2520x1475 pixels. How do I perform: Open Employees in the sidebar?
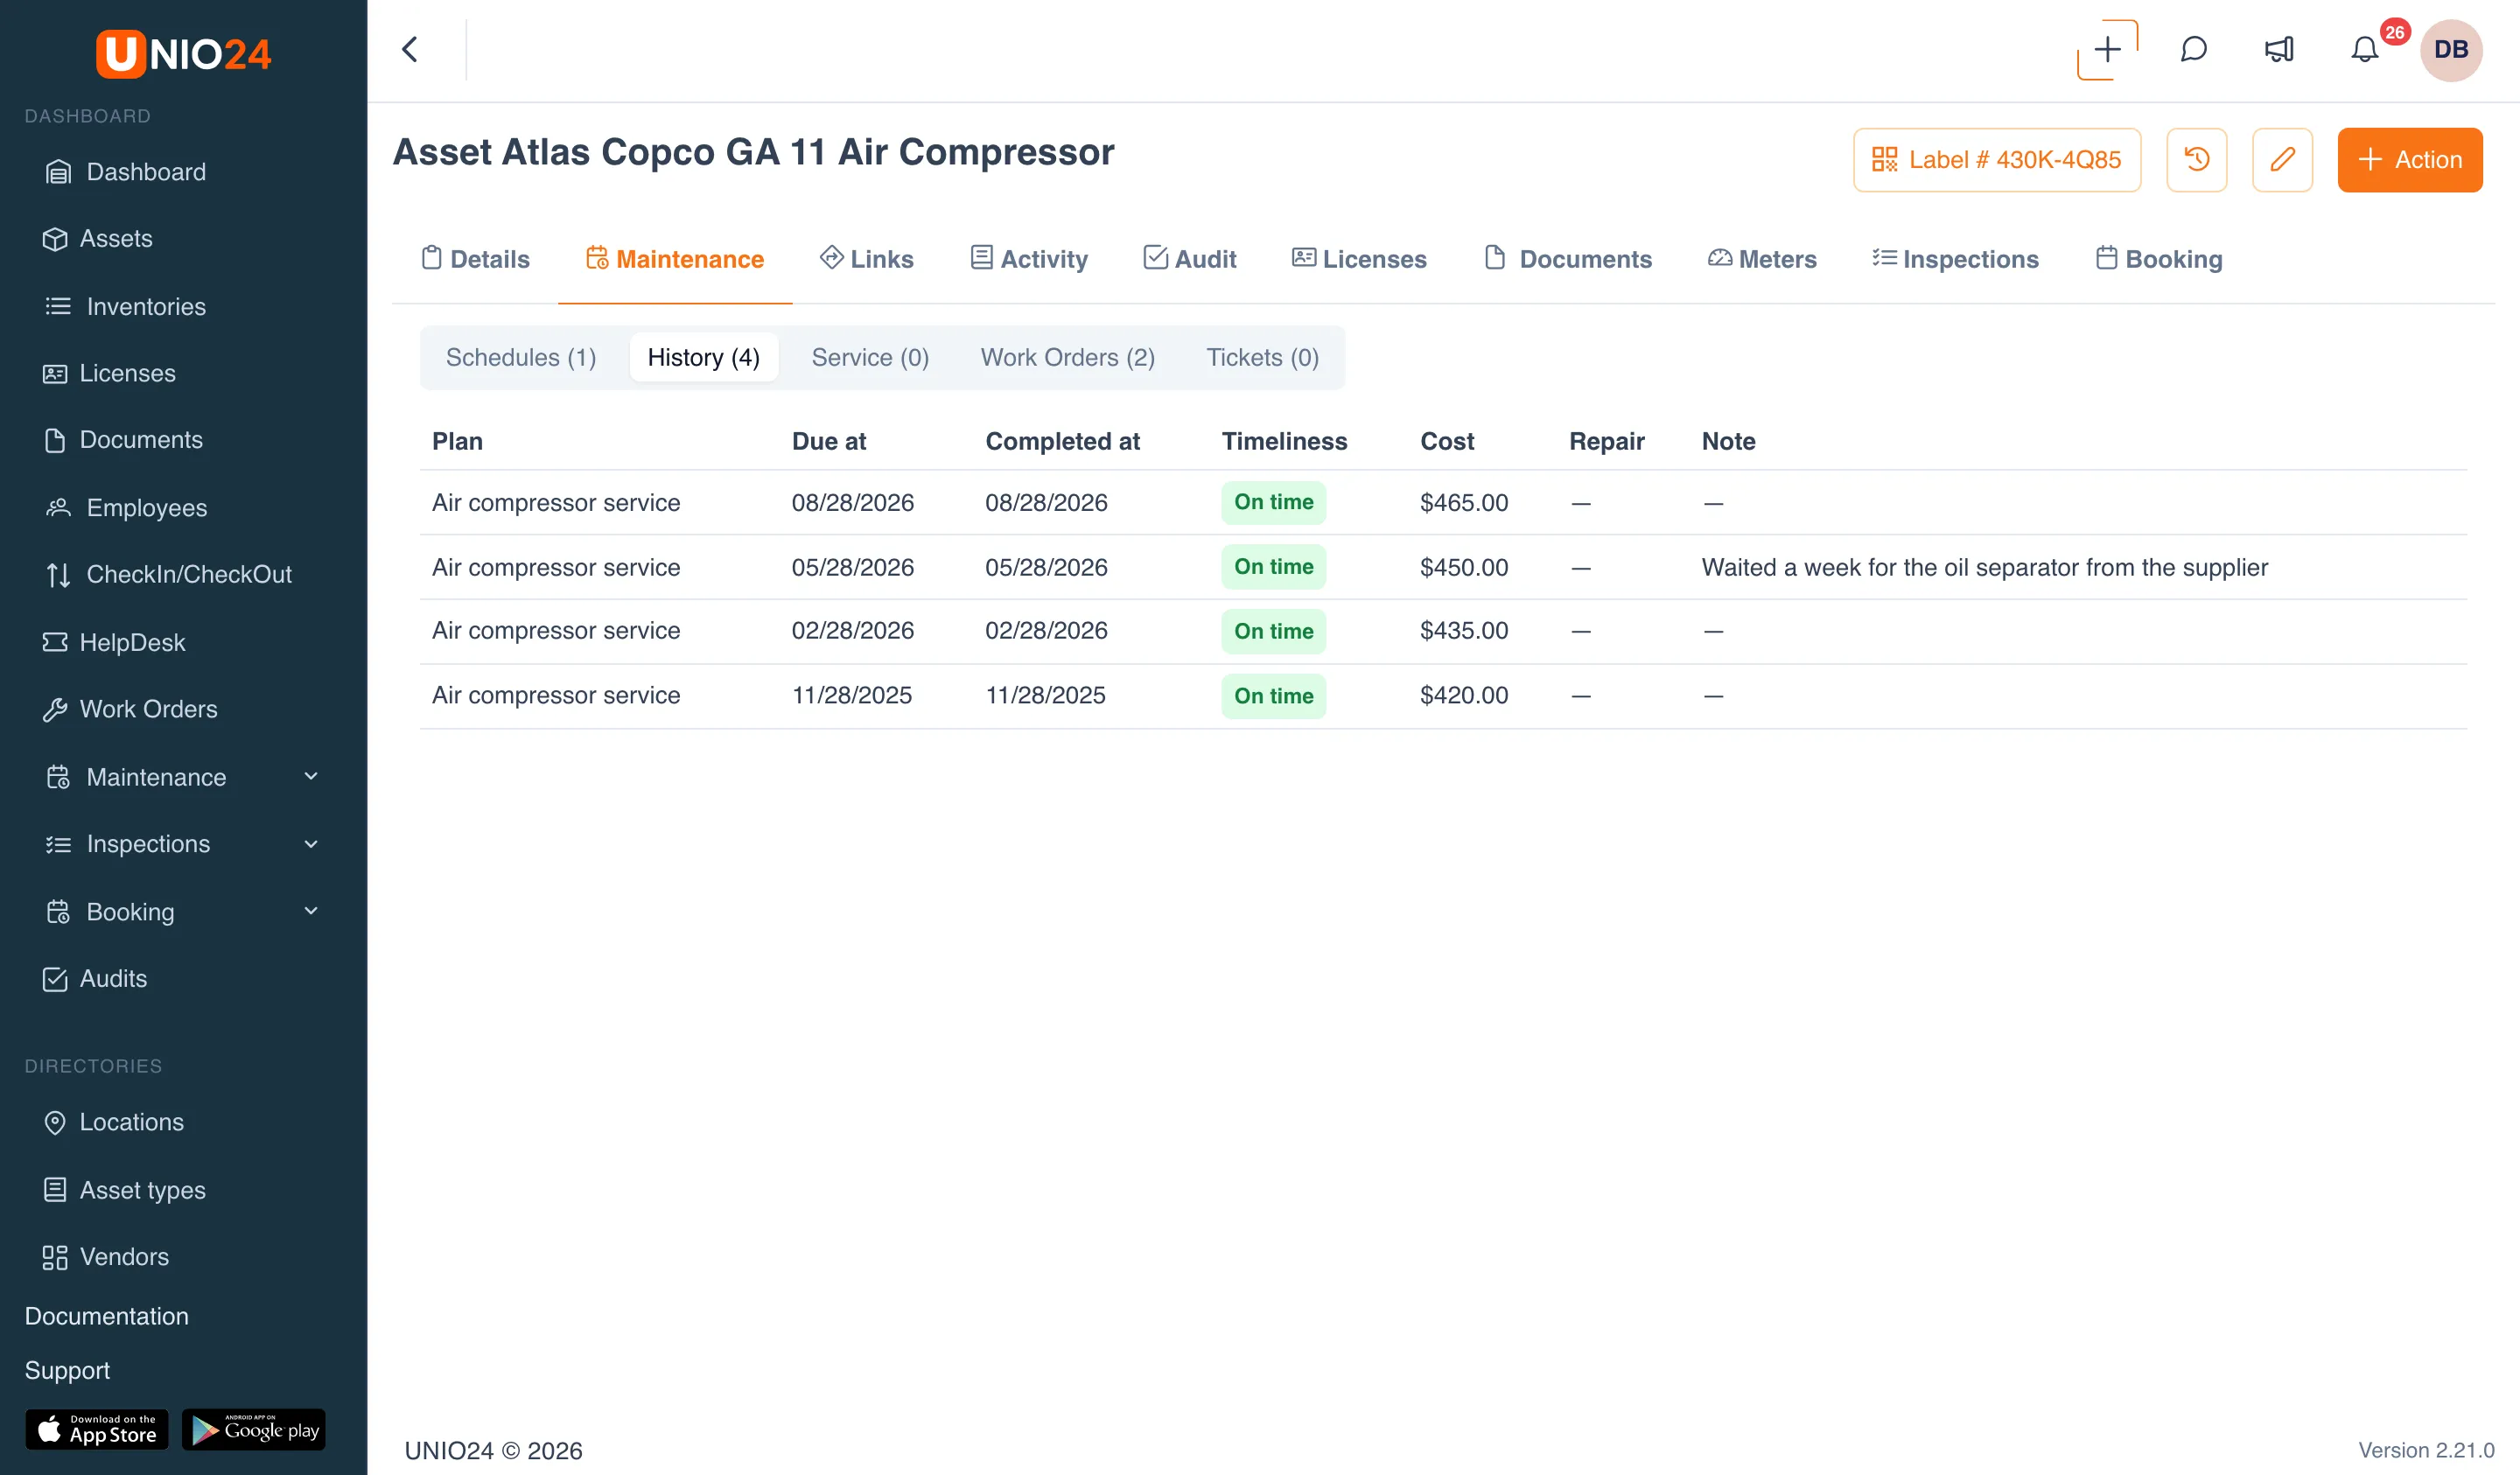click(127, 508)
